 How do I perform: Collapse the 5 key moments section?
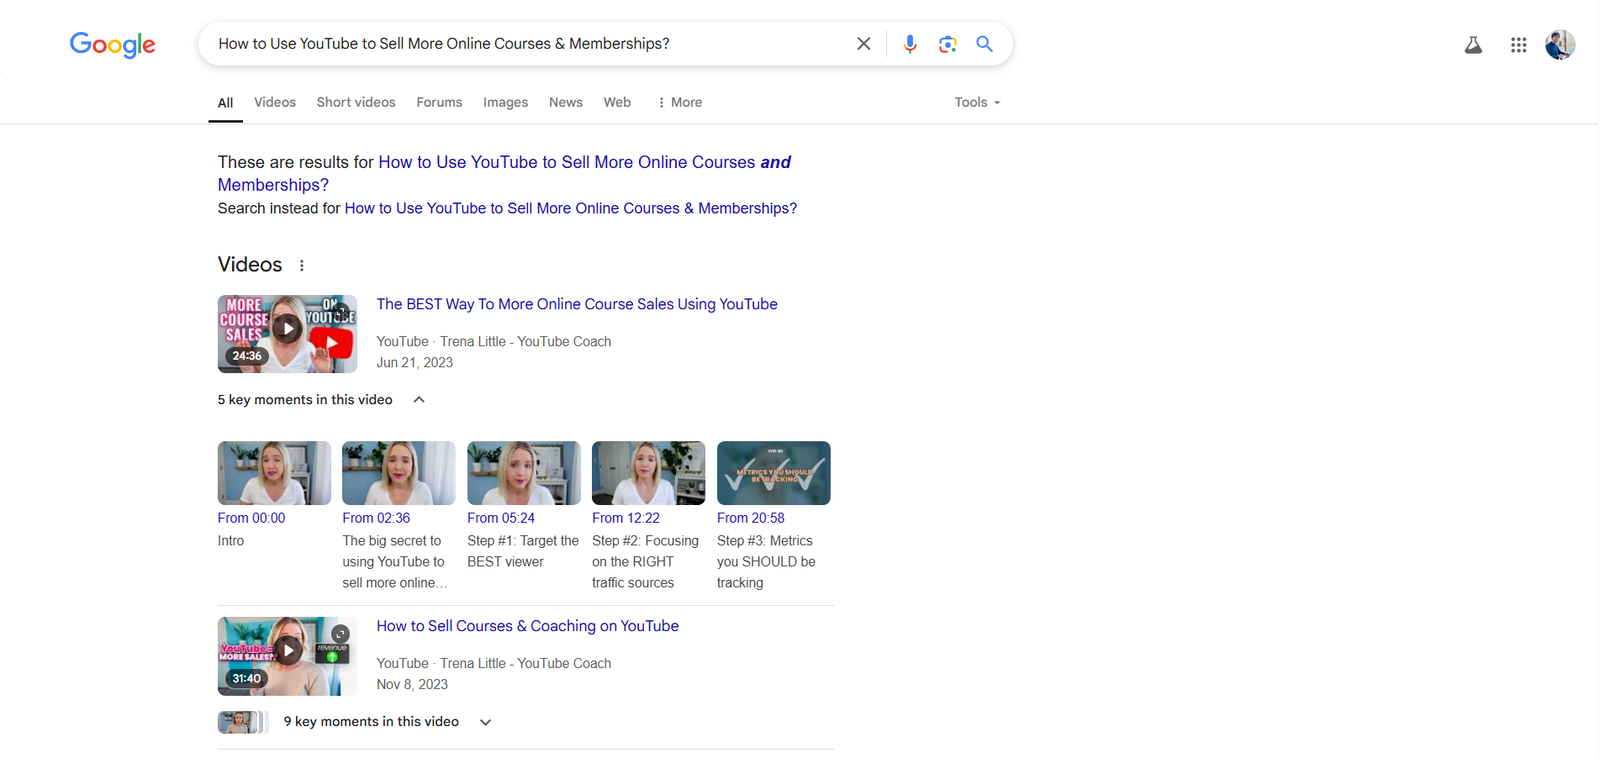419,400
